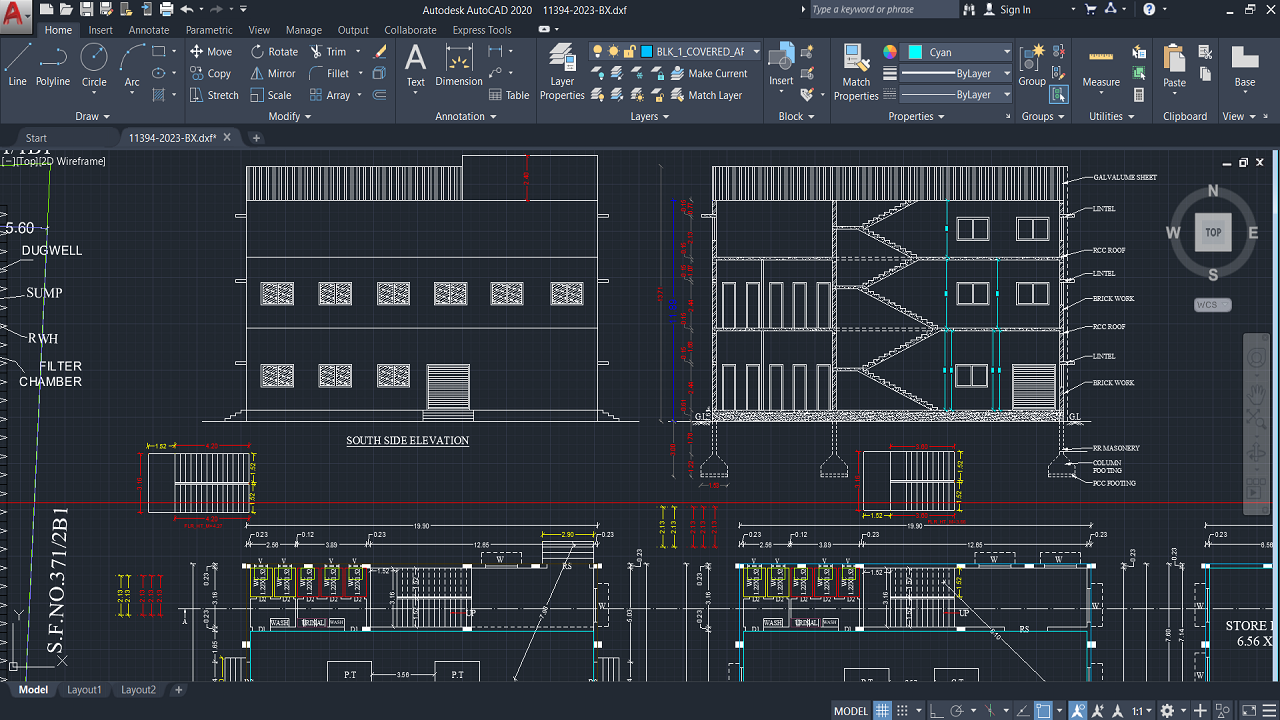Switch to the Annotate ribbon tab
The height and width of the screenshot is (720, 1280).
pos(148,30)
